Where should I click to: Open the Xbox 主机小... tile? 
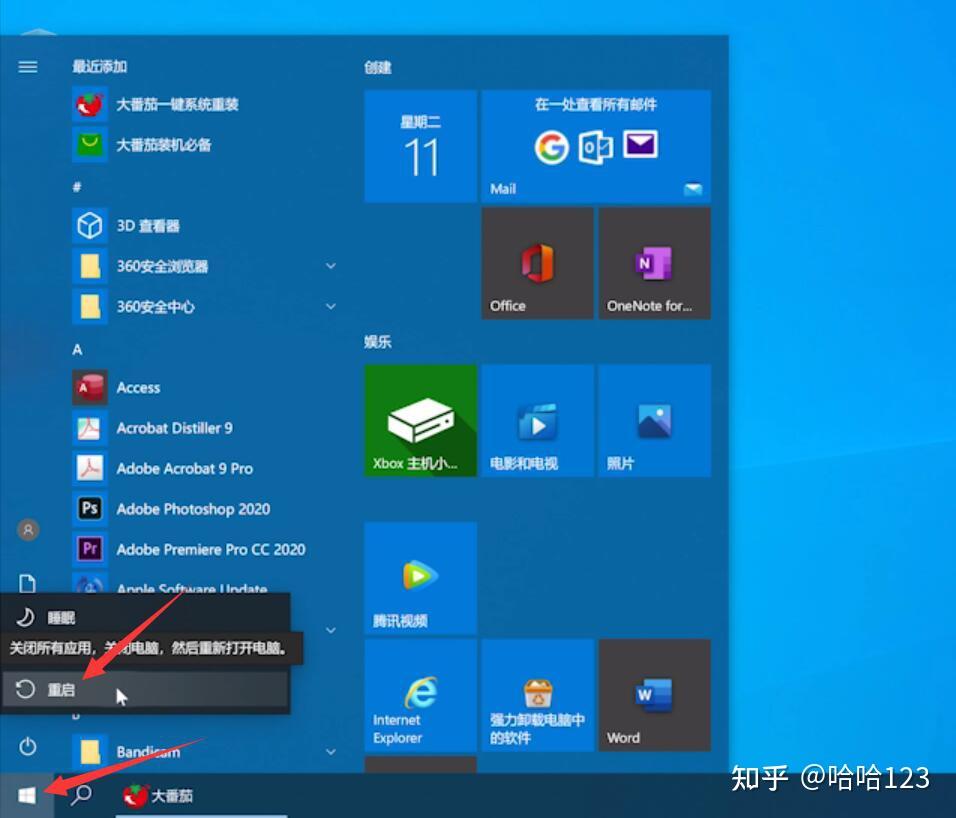click(x=421, y=421)
